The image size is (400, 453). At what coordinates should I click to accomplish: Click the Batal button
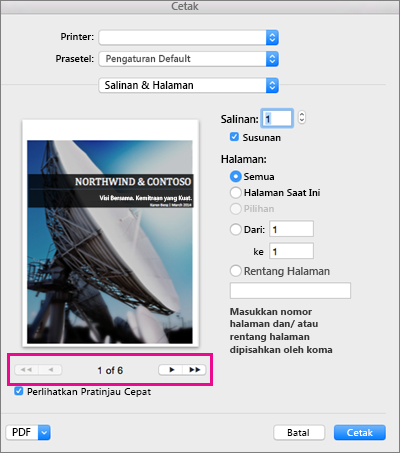tap(299, 433)
